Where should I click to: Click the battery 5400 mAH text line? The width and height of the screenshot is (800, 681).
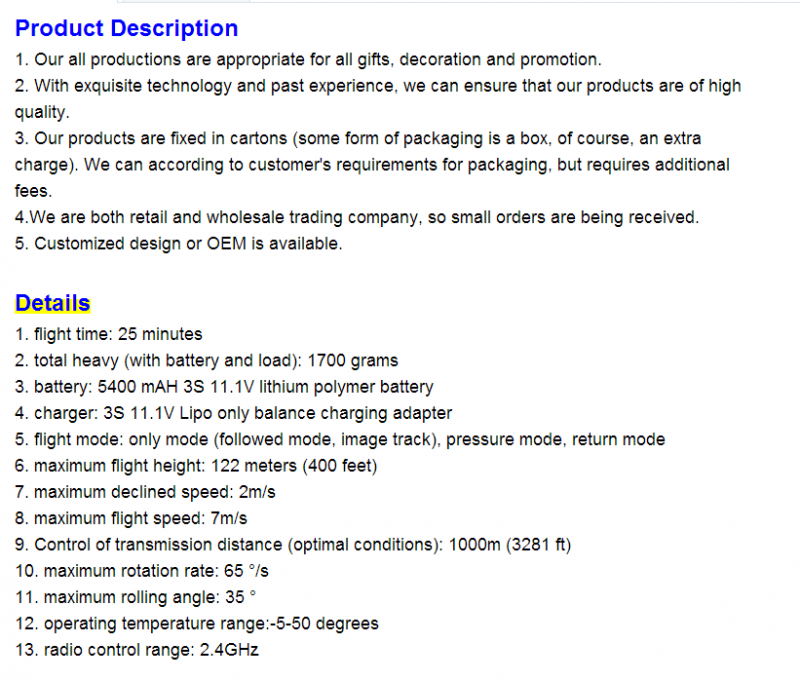[224, 387]
